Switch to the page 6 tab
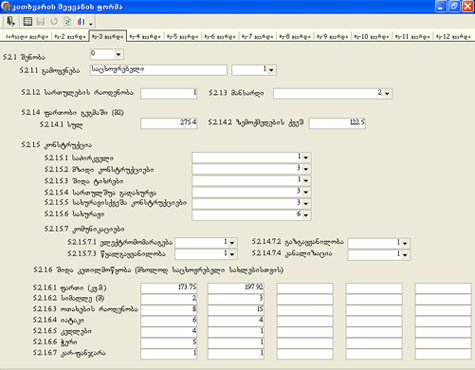475x370 pixels. pyautogui.click(x=220, y=37)
